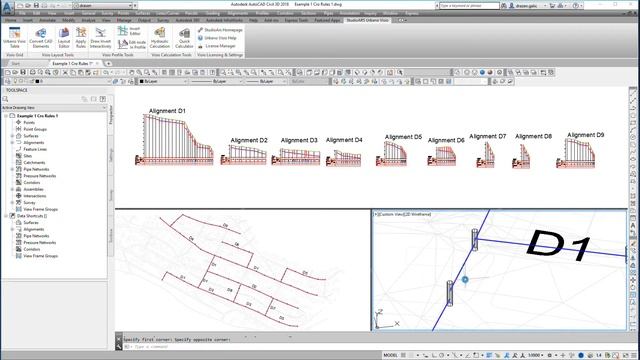
Task: Expand the Surfaces node in Prospector tree
Action: coord(12,136)
